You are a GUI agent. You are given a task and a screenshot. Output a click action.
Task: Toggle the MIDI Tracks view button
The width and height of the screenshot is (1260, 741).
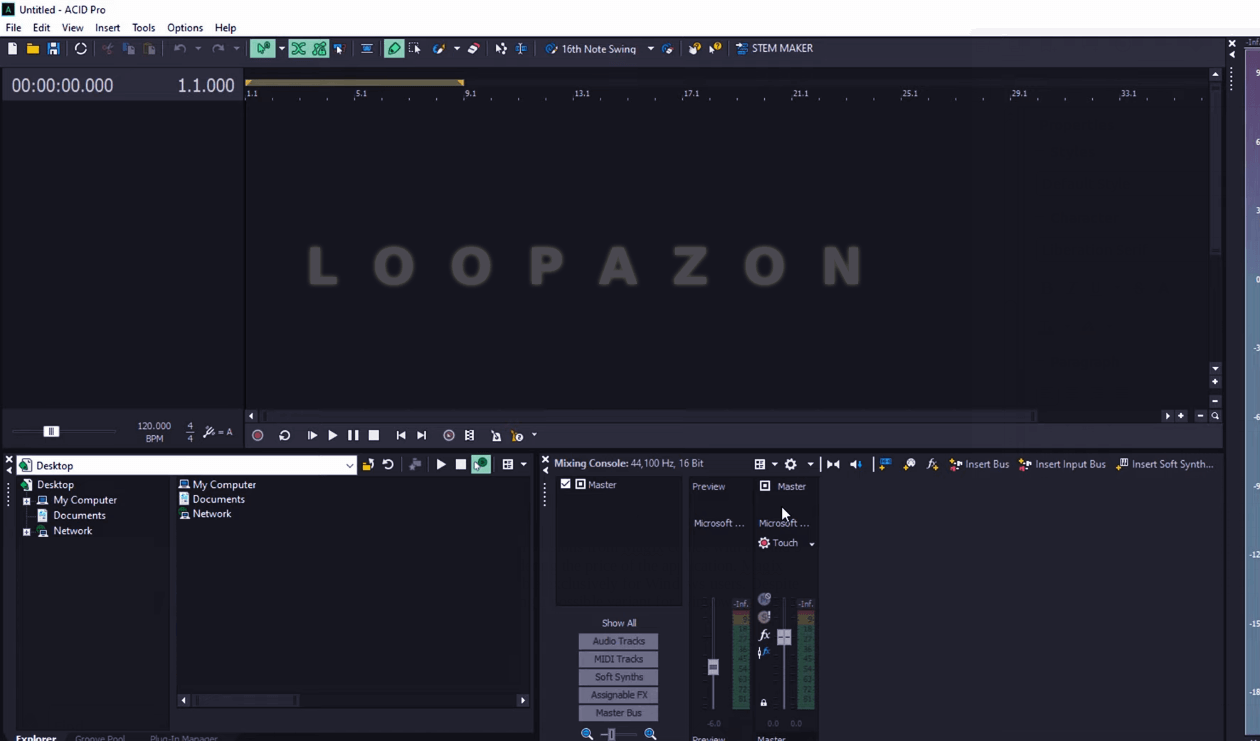(x=618, y=659)
